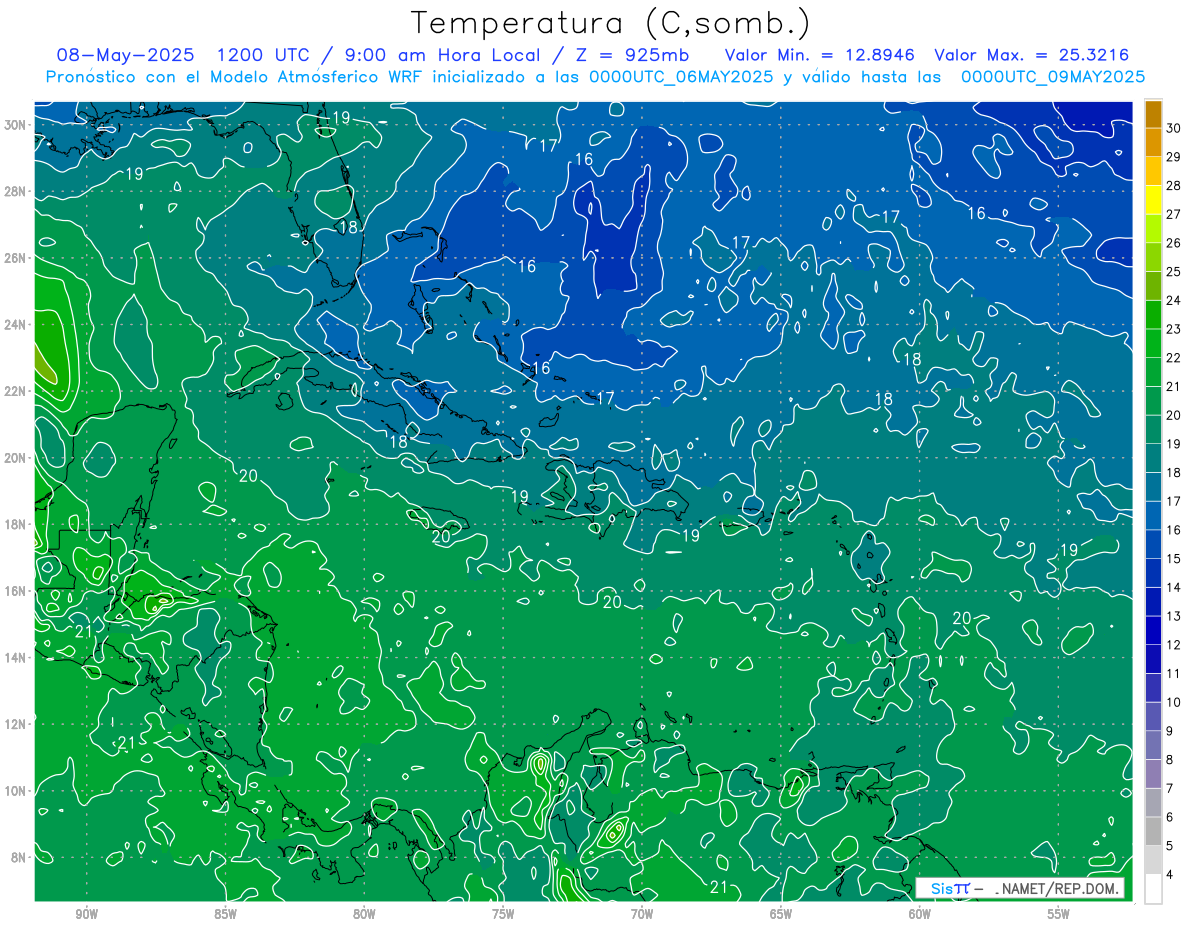Click 'Valor Max. = 25.3216' value
This screenshot has width=1200, height=927.
click(1032, 55)
